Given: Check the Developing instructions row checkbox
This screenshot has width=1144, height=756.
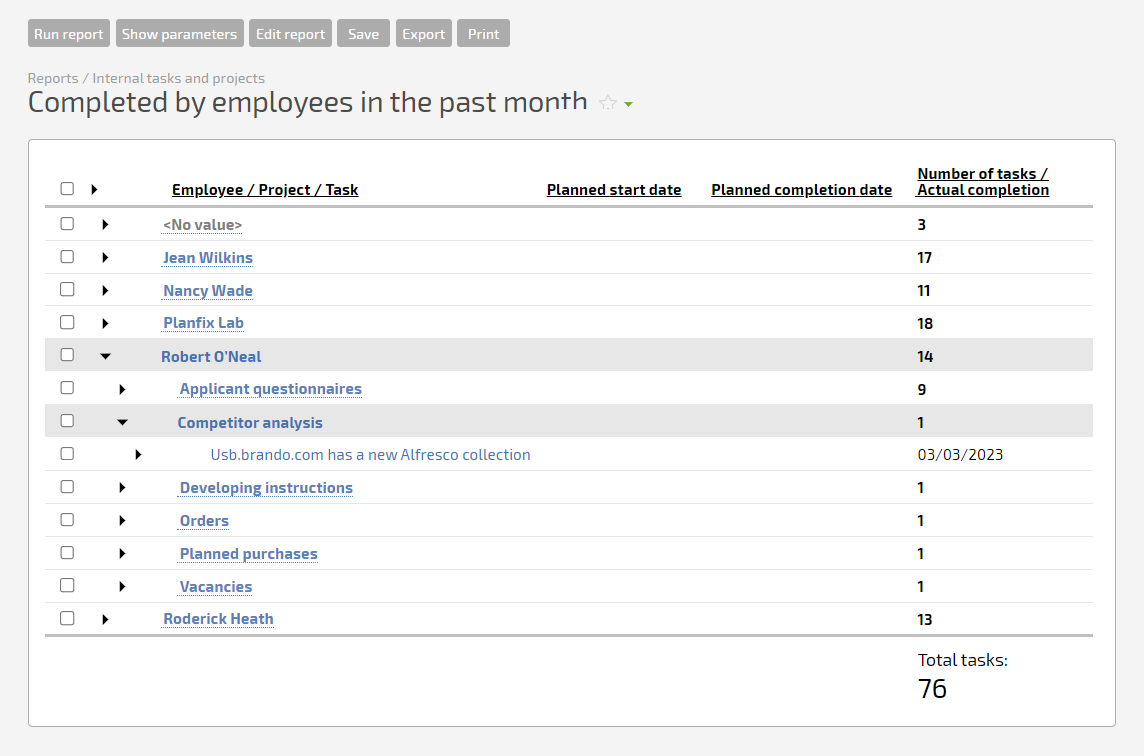Looking at the screenshot, I should pos(67,487).
